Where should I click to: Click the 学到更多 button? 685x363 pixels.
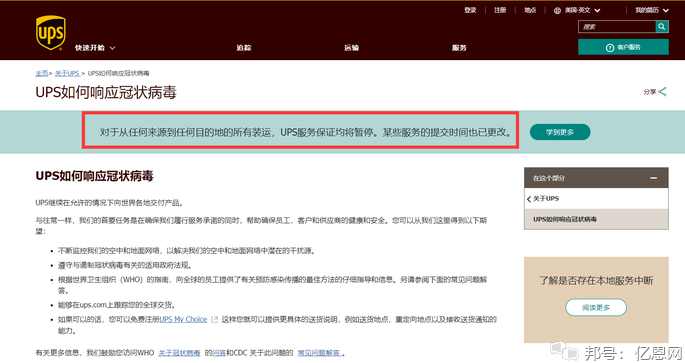[x=560, y=132]
